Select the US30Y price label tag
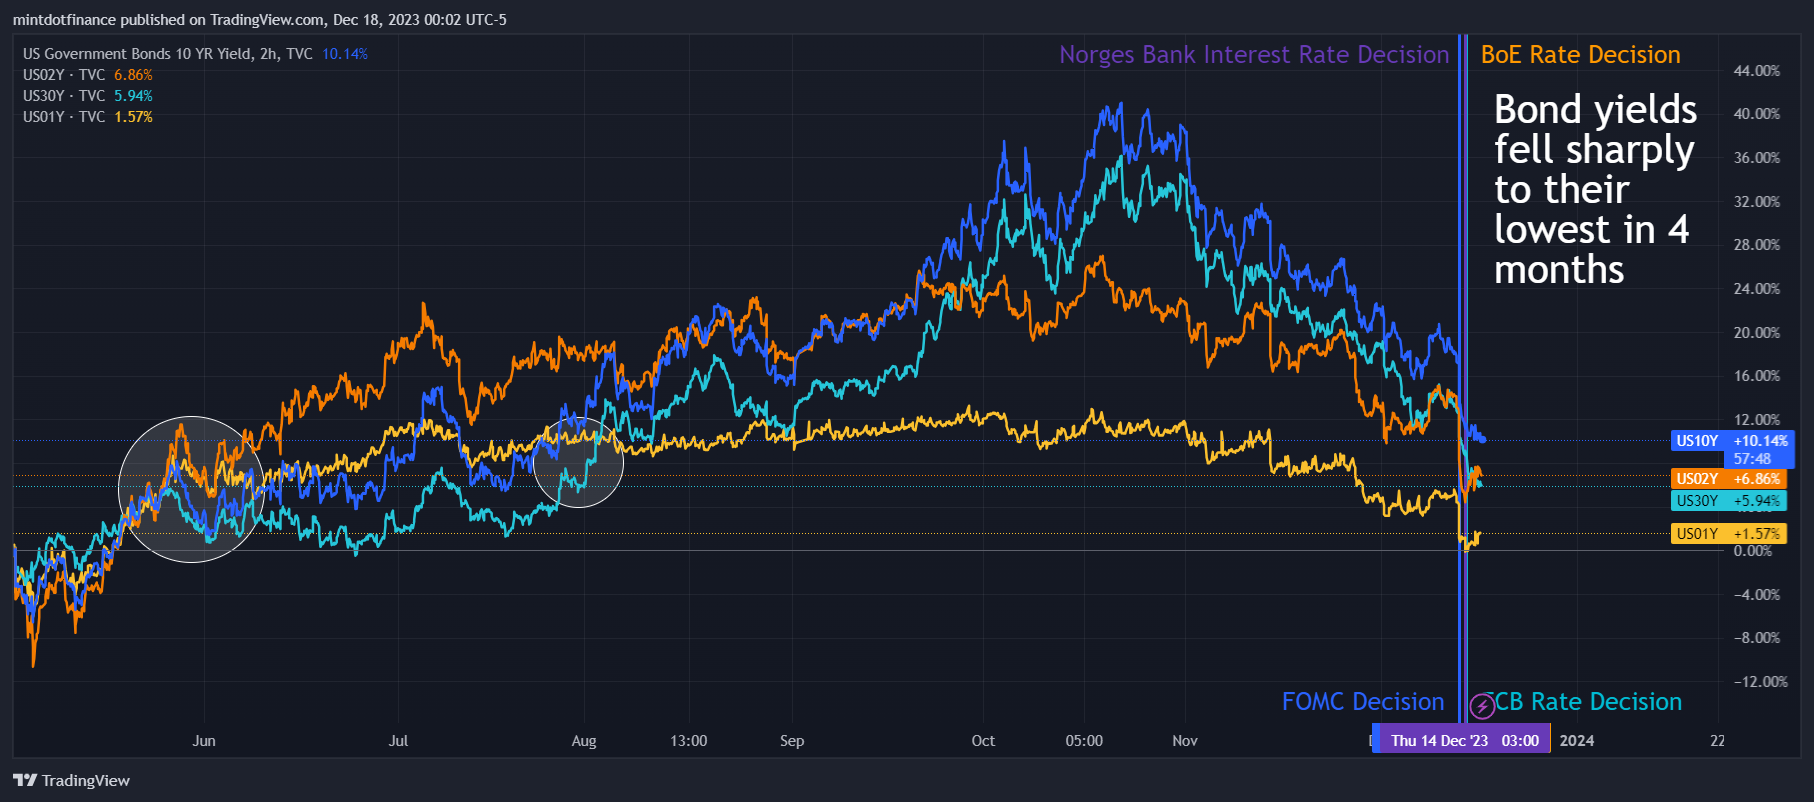1814x802 pixels. (1729, 501)
